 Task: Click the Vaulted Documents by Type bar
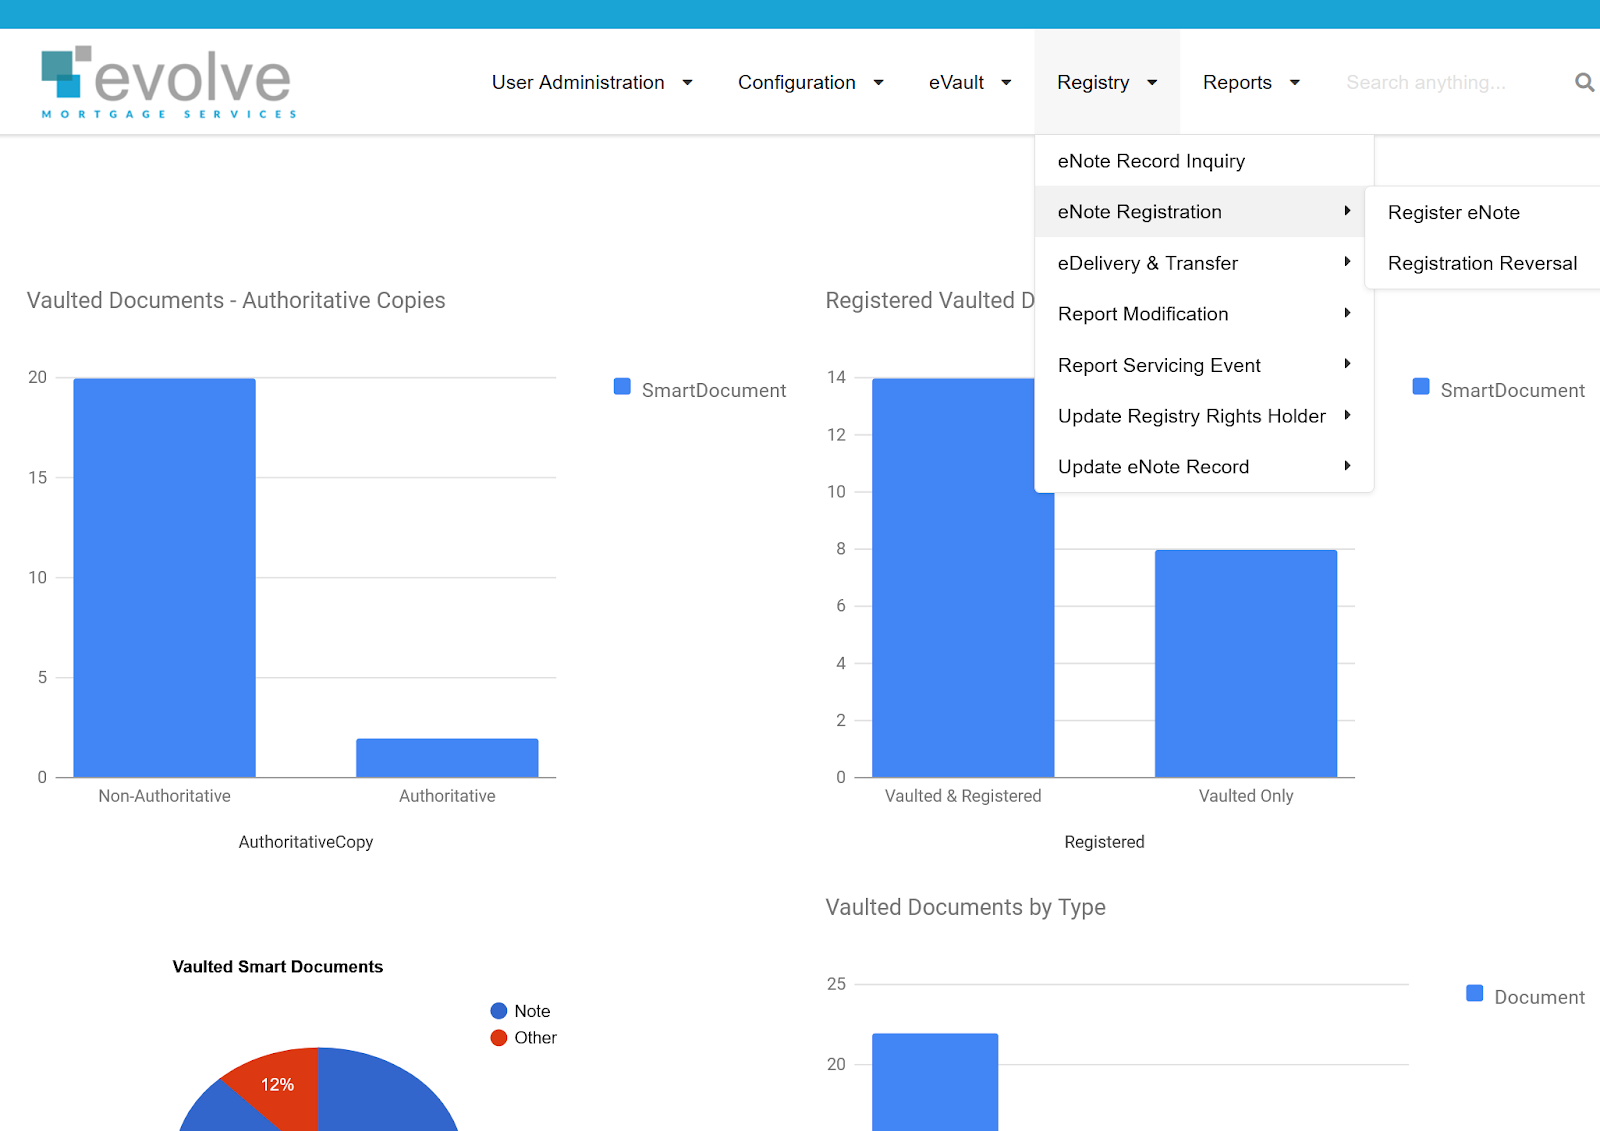click(x=935, y=1083)
